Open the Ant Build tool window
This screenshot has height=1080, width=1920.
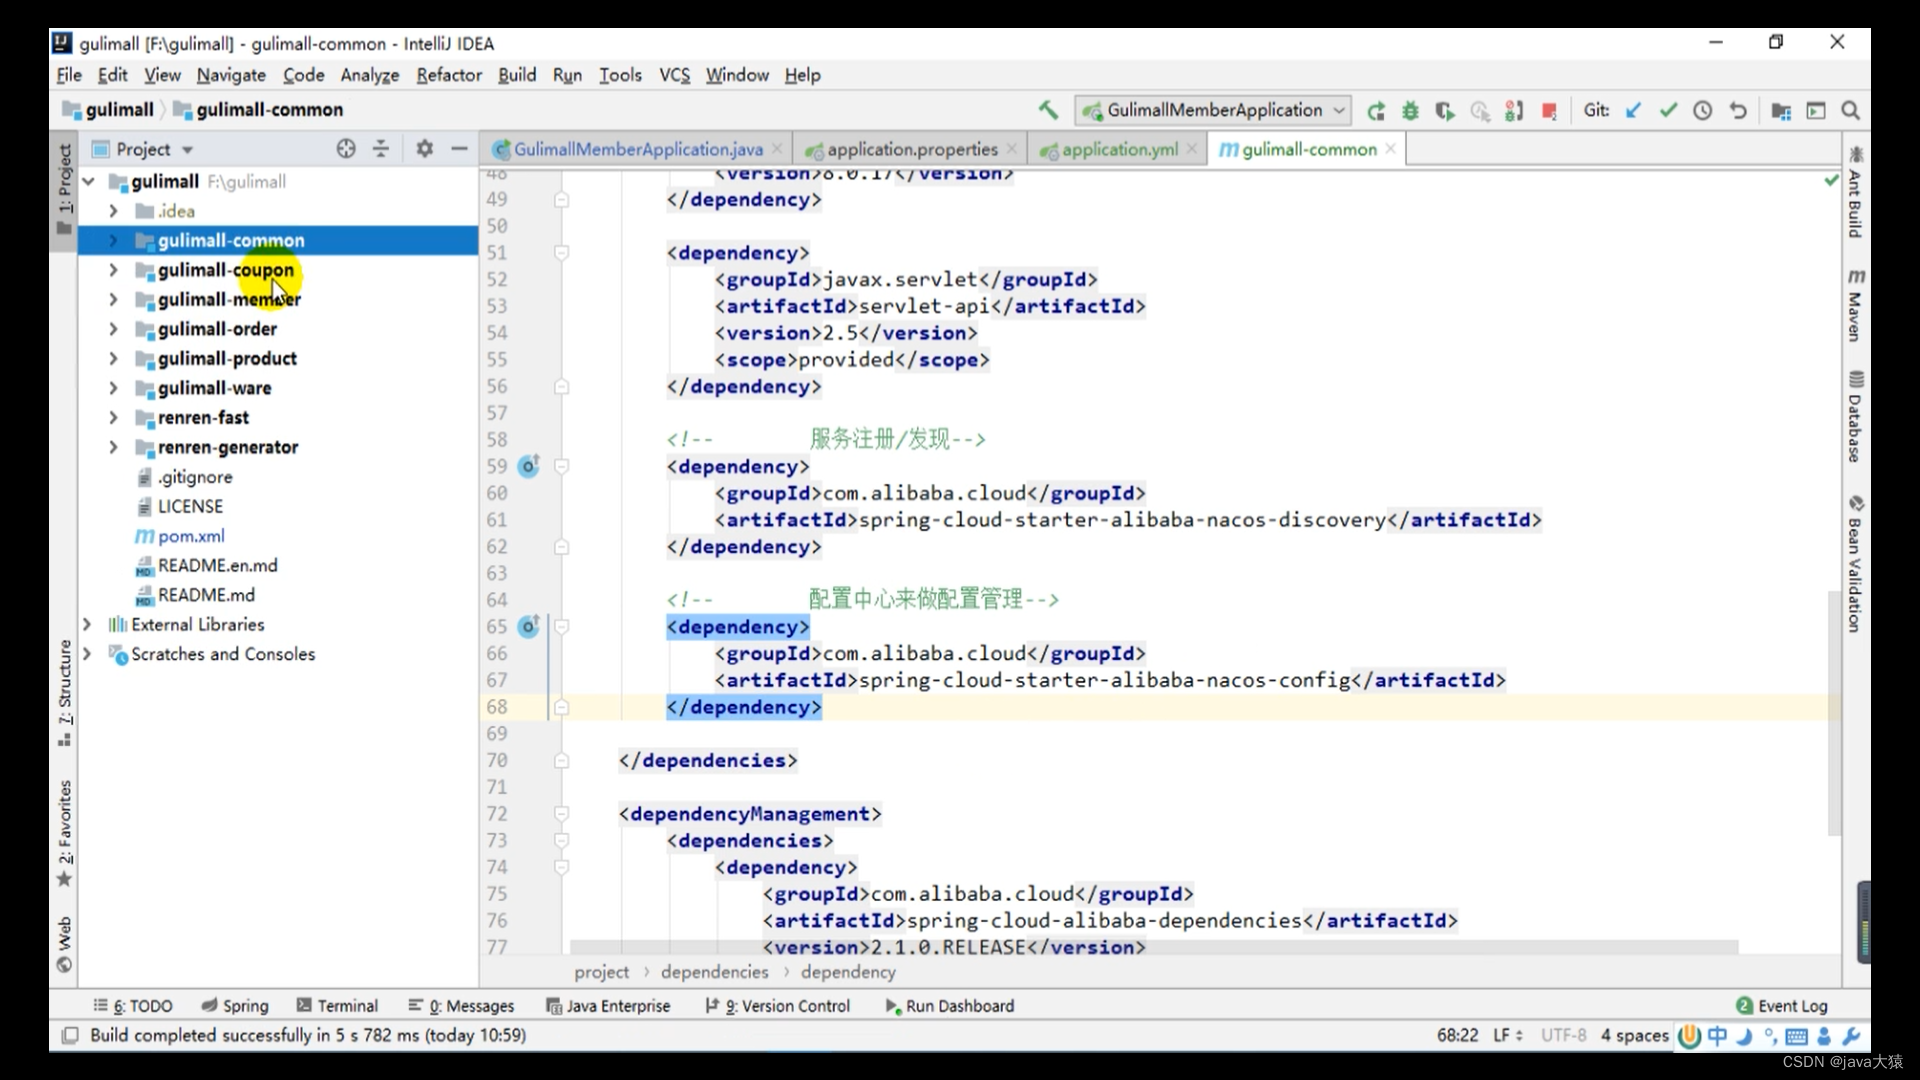pos(1856,192)
